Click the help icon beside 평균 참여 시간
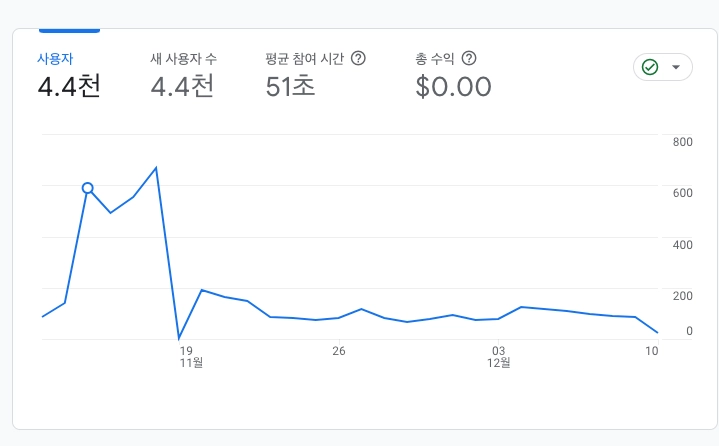 pyautogui.click(x=358, y=59)
